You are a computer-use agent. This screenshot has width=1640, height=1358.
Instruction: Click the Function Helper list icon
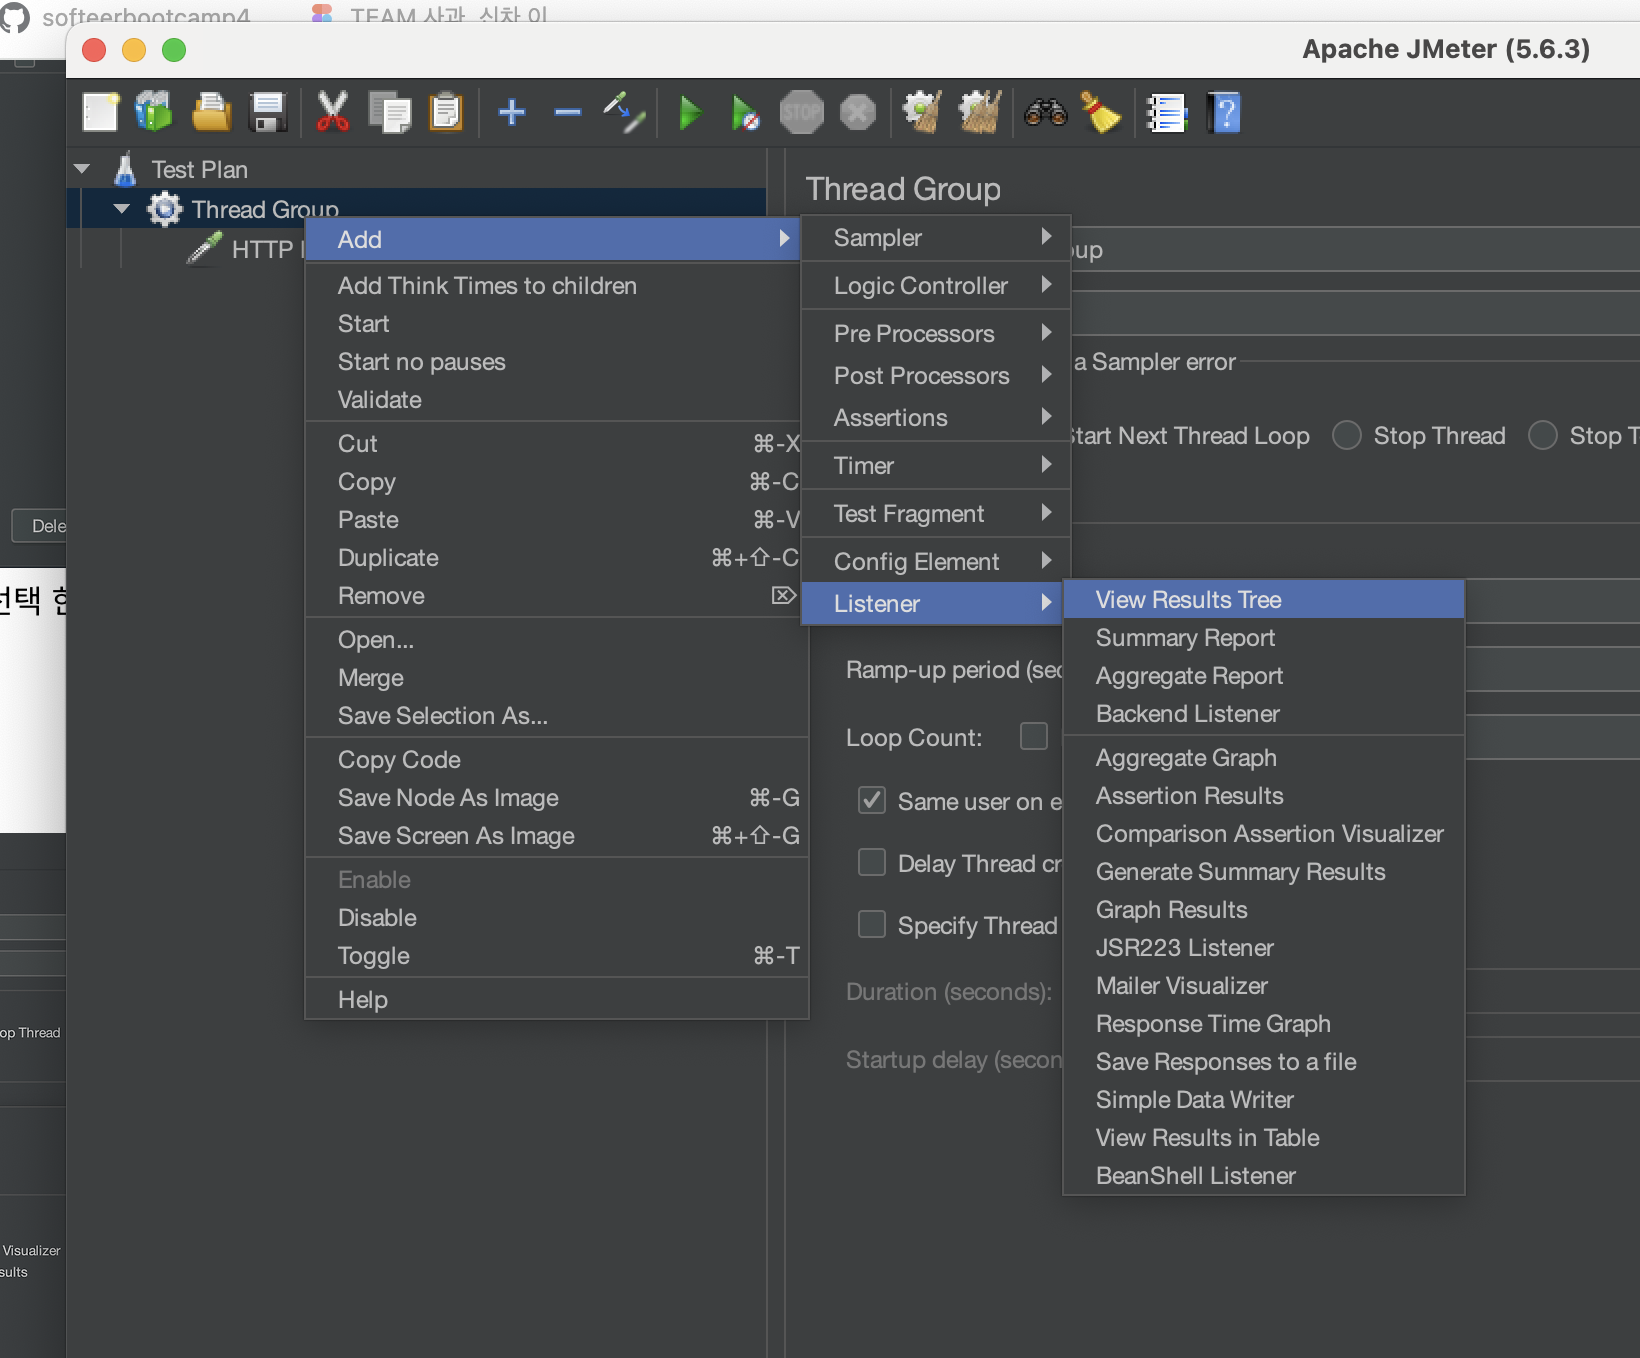click(1166, 112)
